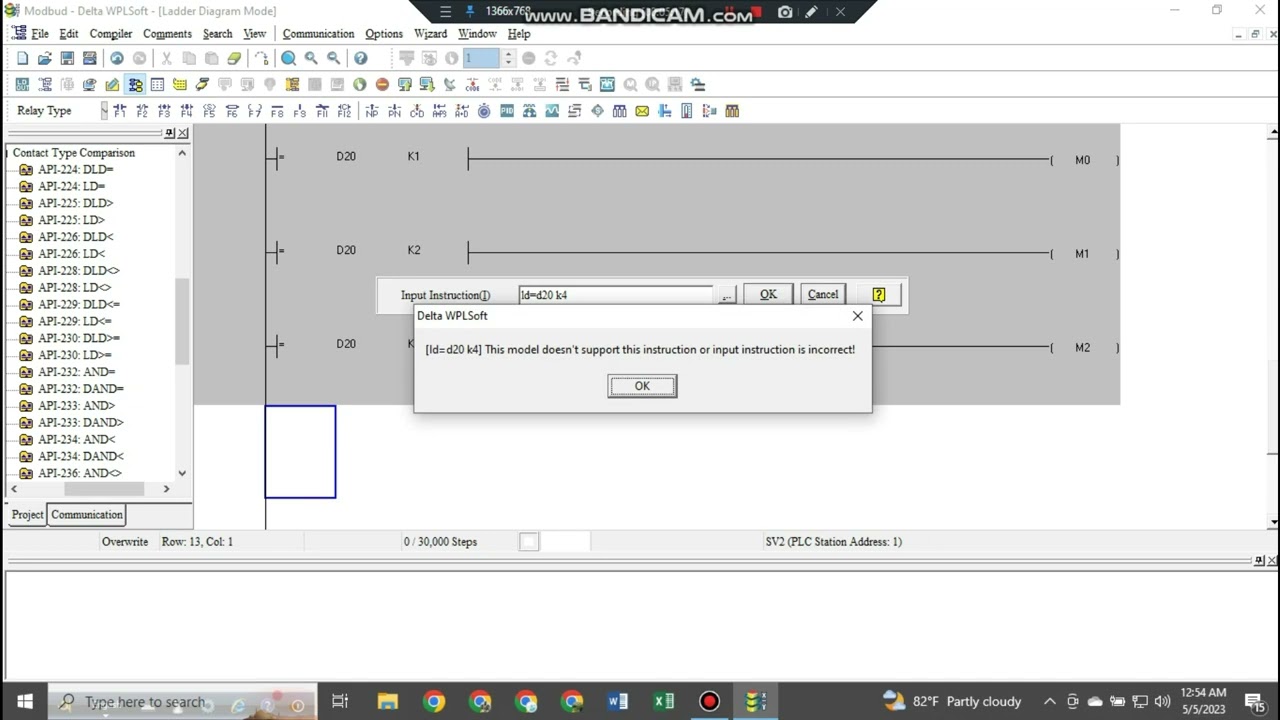The height and width of the screenshot is (720, 1280).
Task: Open the taskbar notification center
Action: (x=1256, y=701)
